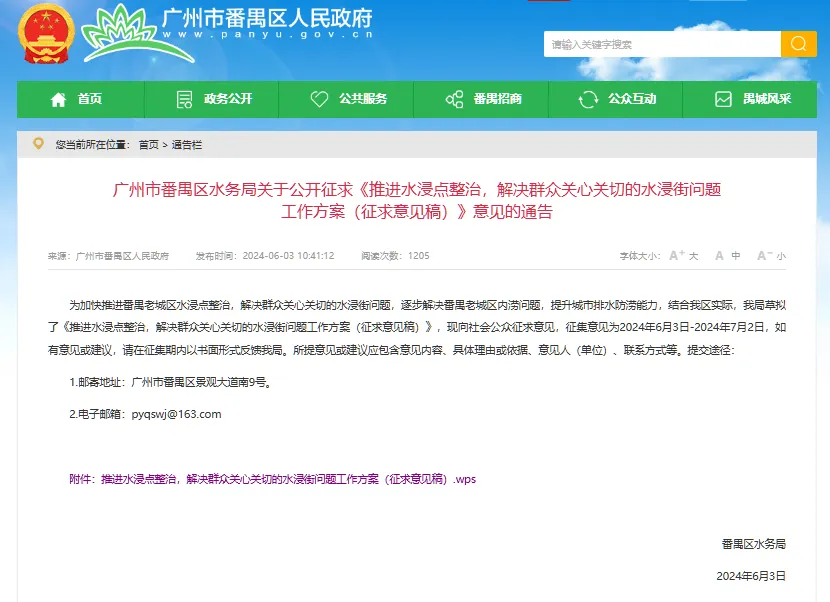Screen dimensions: 830x602
Task: Click the icon beside 番禺招商
Action: (454, 99)
